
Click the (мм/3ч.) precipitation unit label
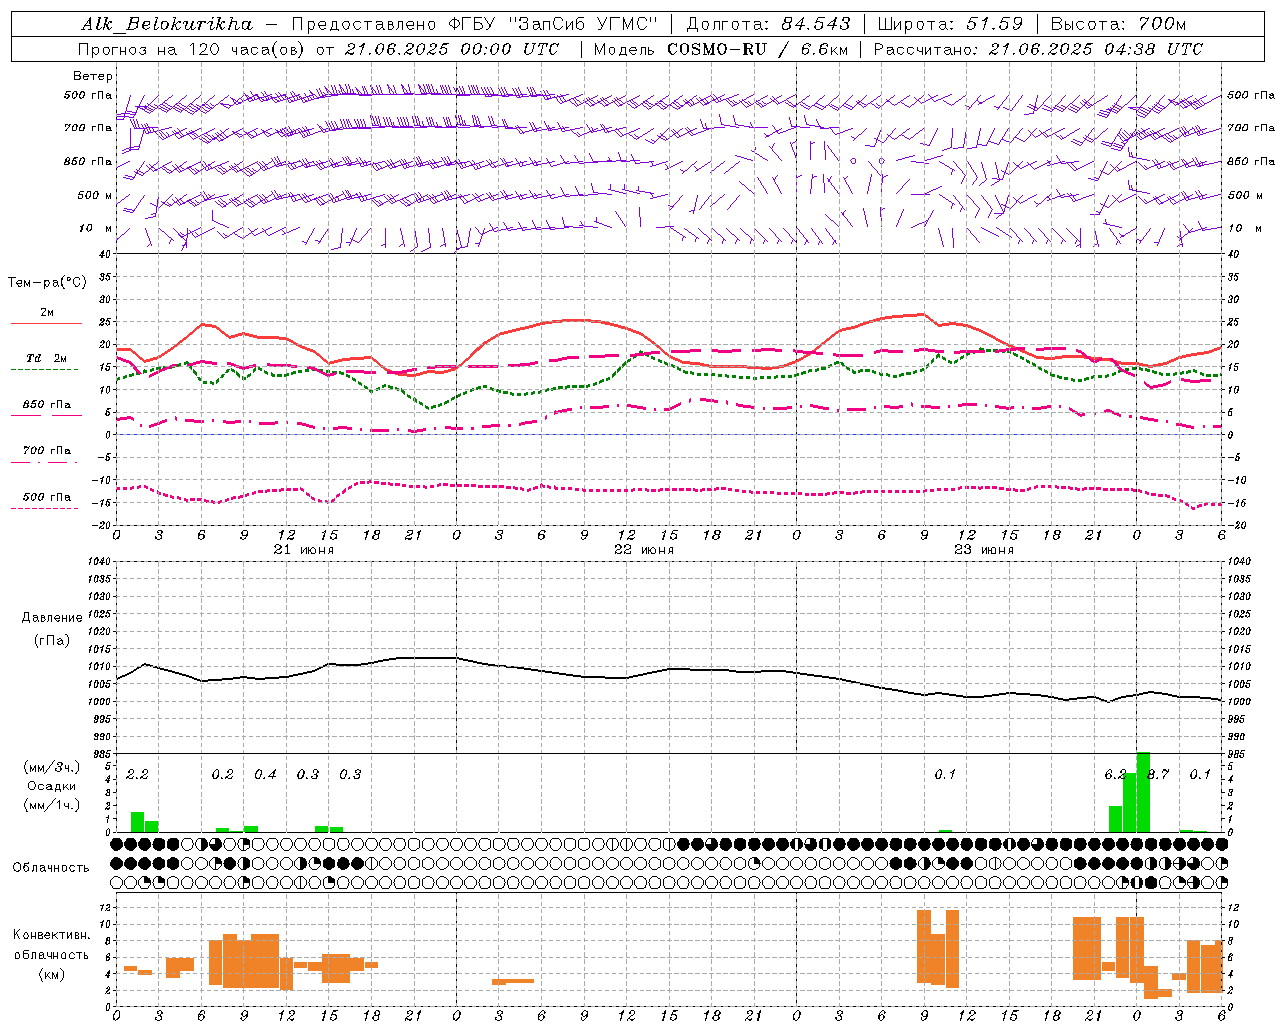point(51,768)
